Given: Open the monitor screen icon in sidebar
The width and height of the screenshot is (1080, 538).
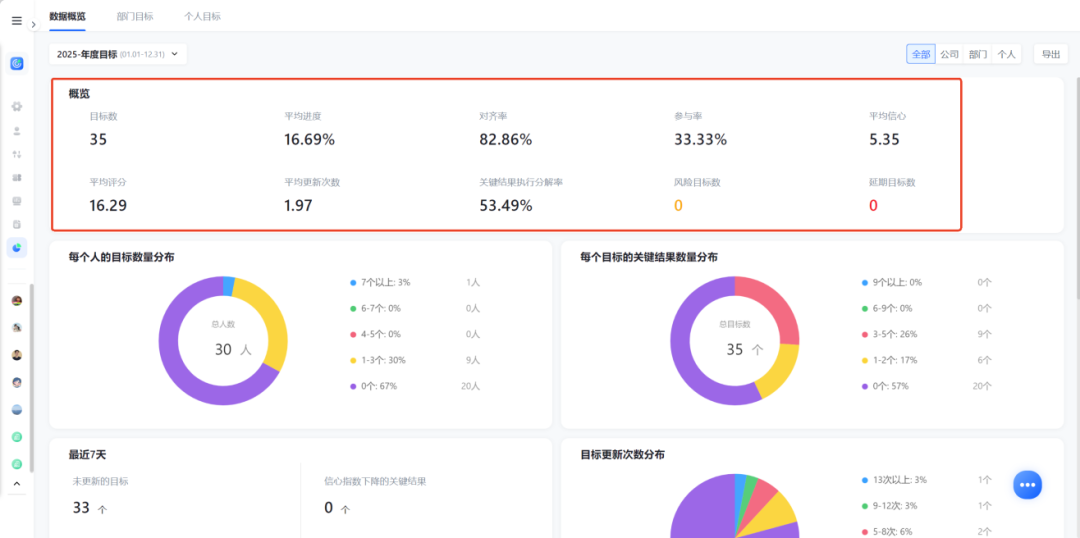Looking at the screenshot, I should pos(17,201).
